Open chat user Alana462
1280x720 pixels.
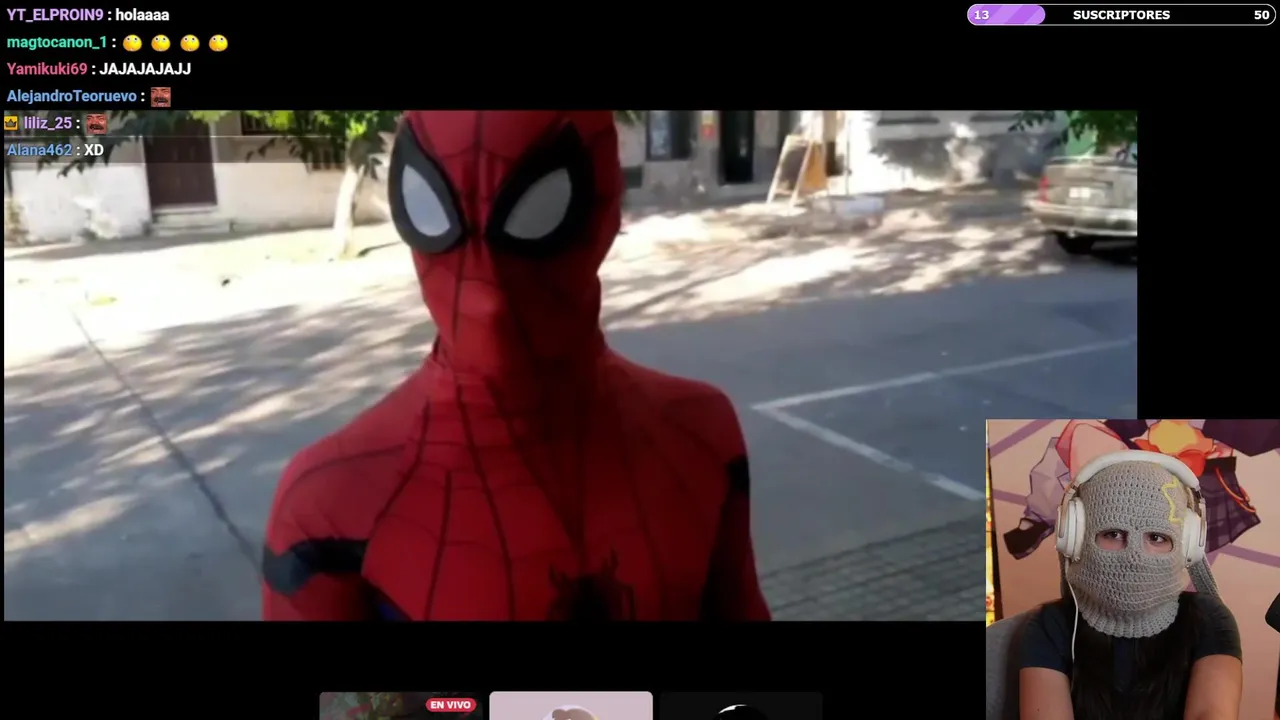point(39,150)
